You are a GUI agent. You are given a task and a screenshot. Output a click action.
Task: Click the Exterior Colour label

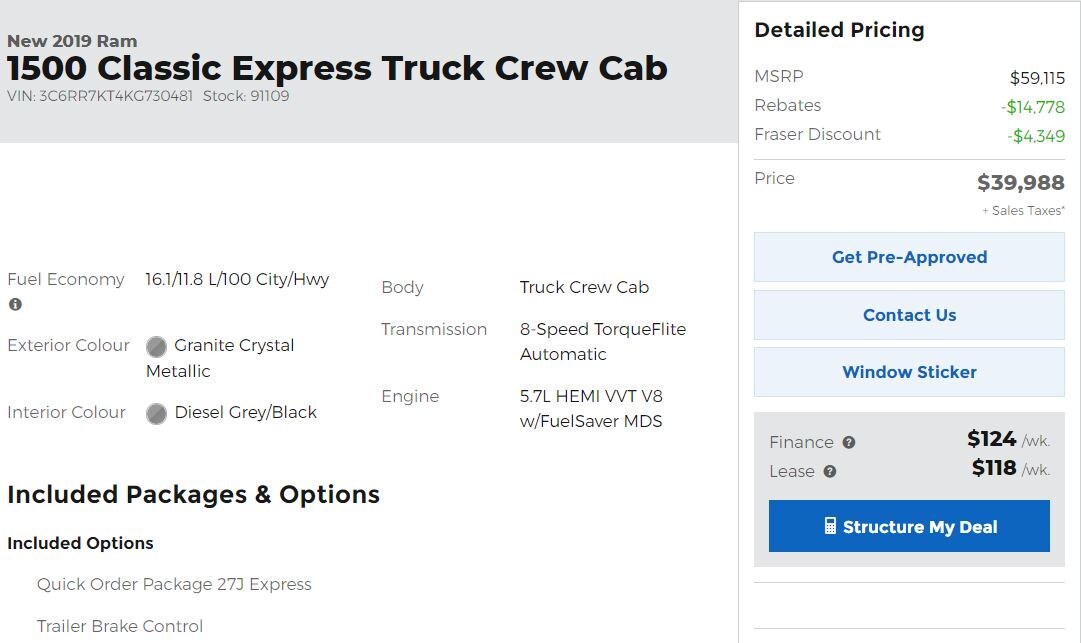68,345
